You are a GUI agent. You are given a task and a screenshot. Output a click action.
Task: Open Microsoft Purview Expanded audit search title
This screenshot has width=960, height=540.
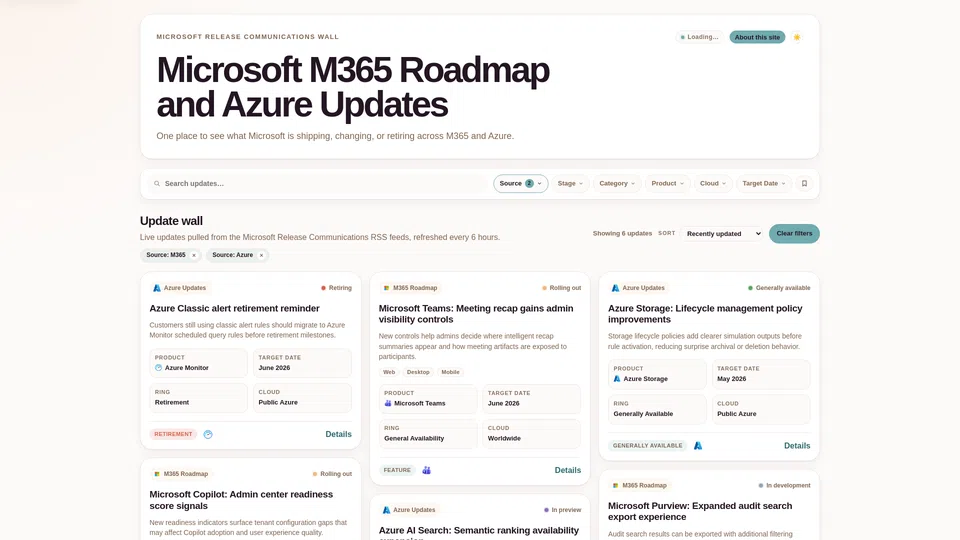click(x=700, y=511)
